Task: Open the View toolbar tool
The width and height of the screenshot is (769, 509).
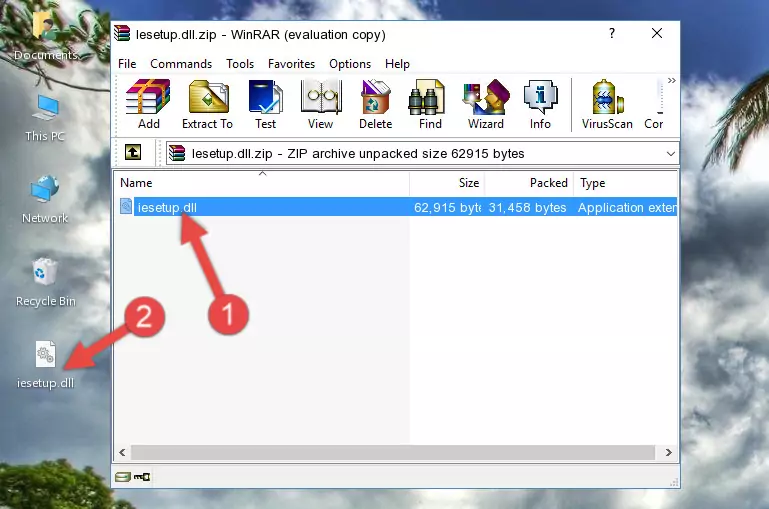Action: click(321, 104)
